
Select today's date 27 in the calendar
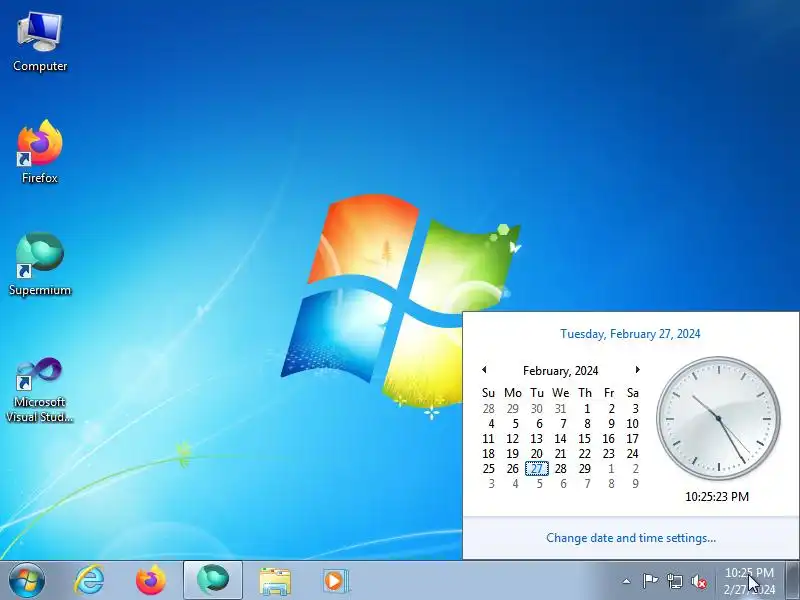537,468
